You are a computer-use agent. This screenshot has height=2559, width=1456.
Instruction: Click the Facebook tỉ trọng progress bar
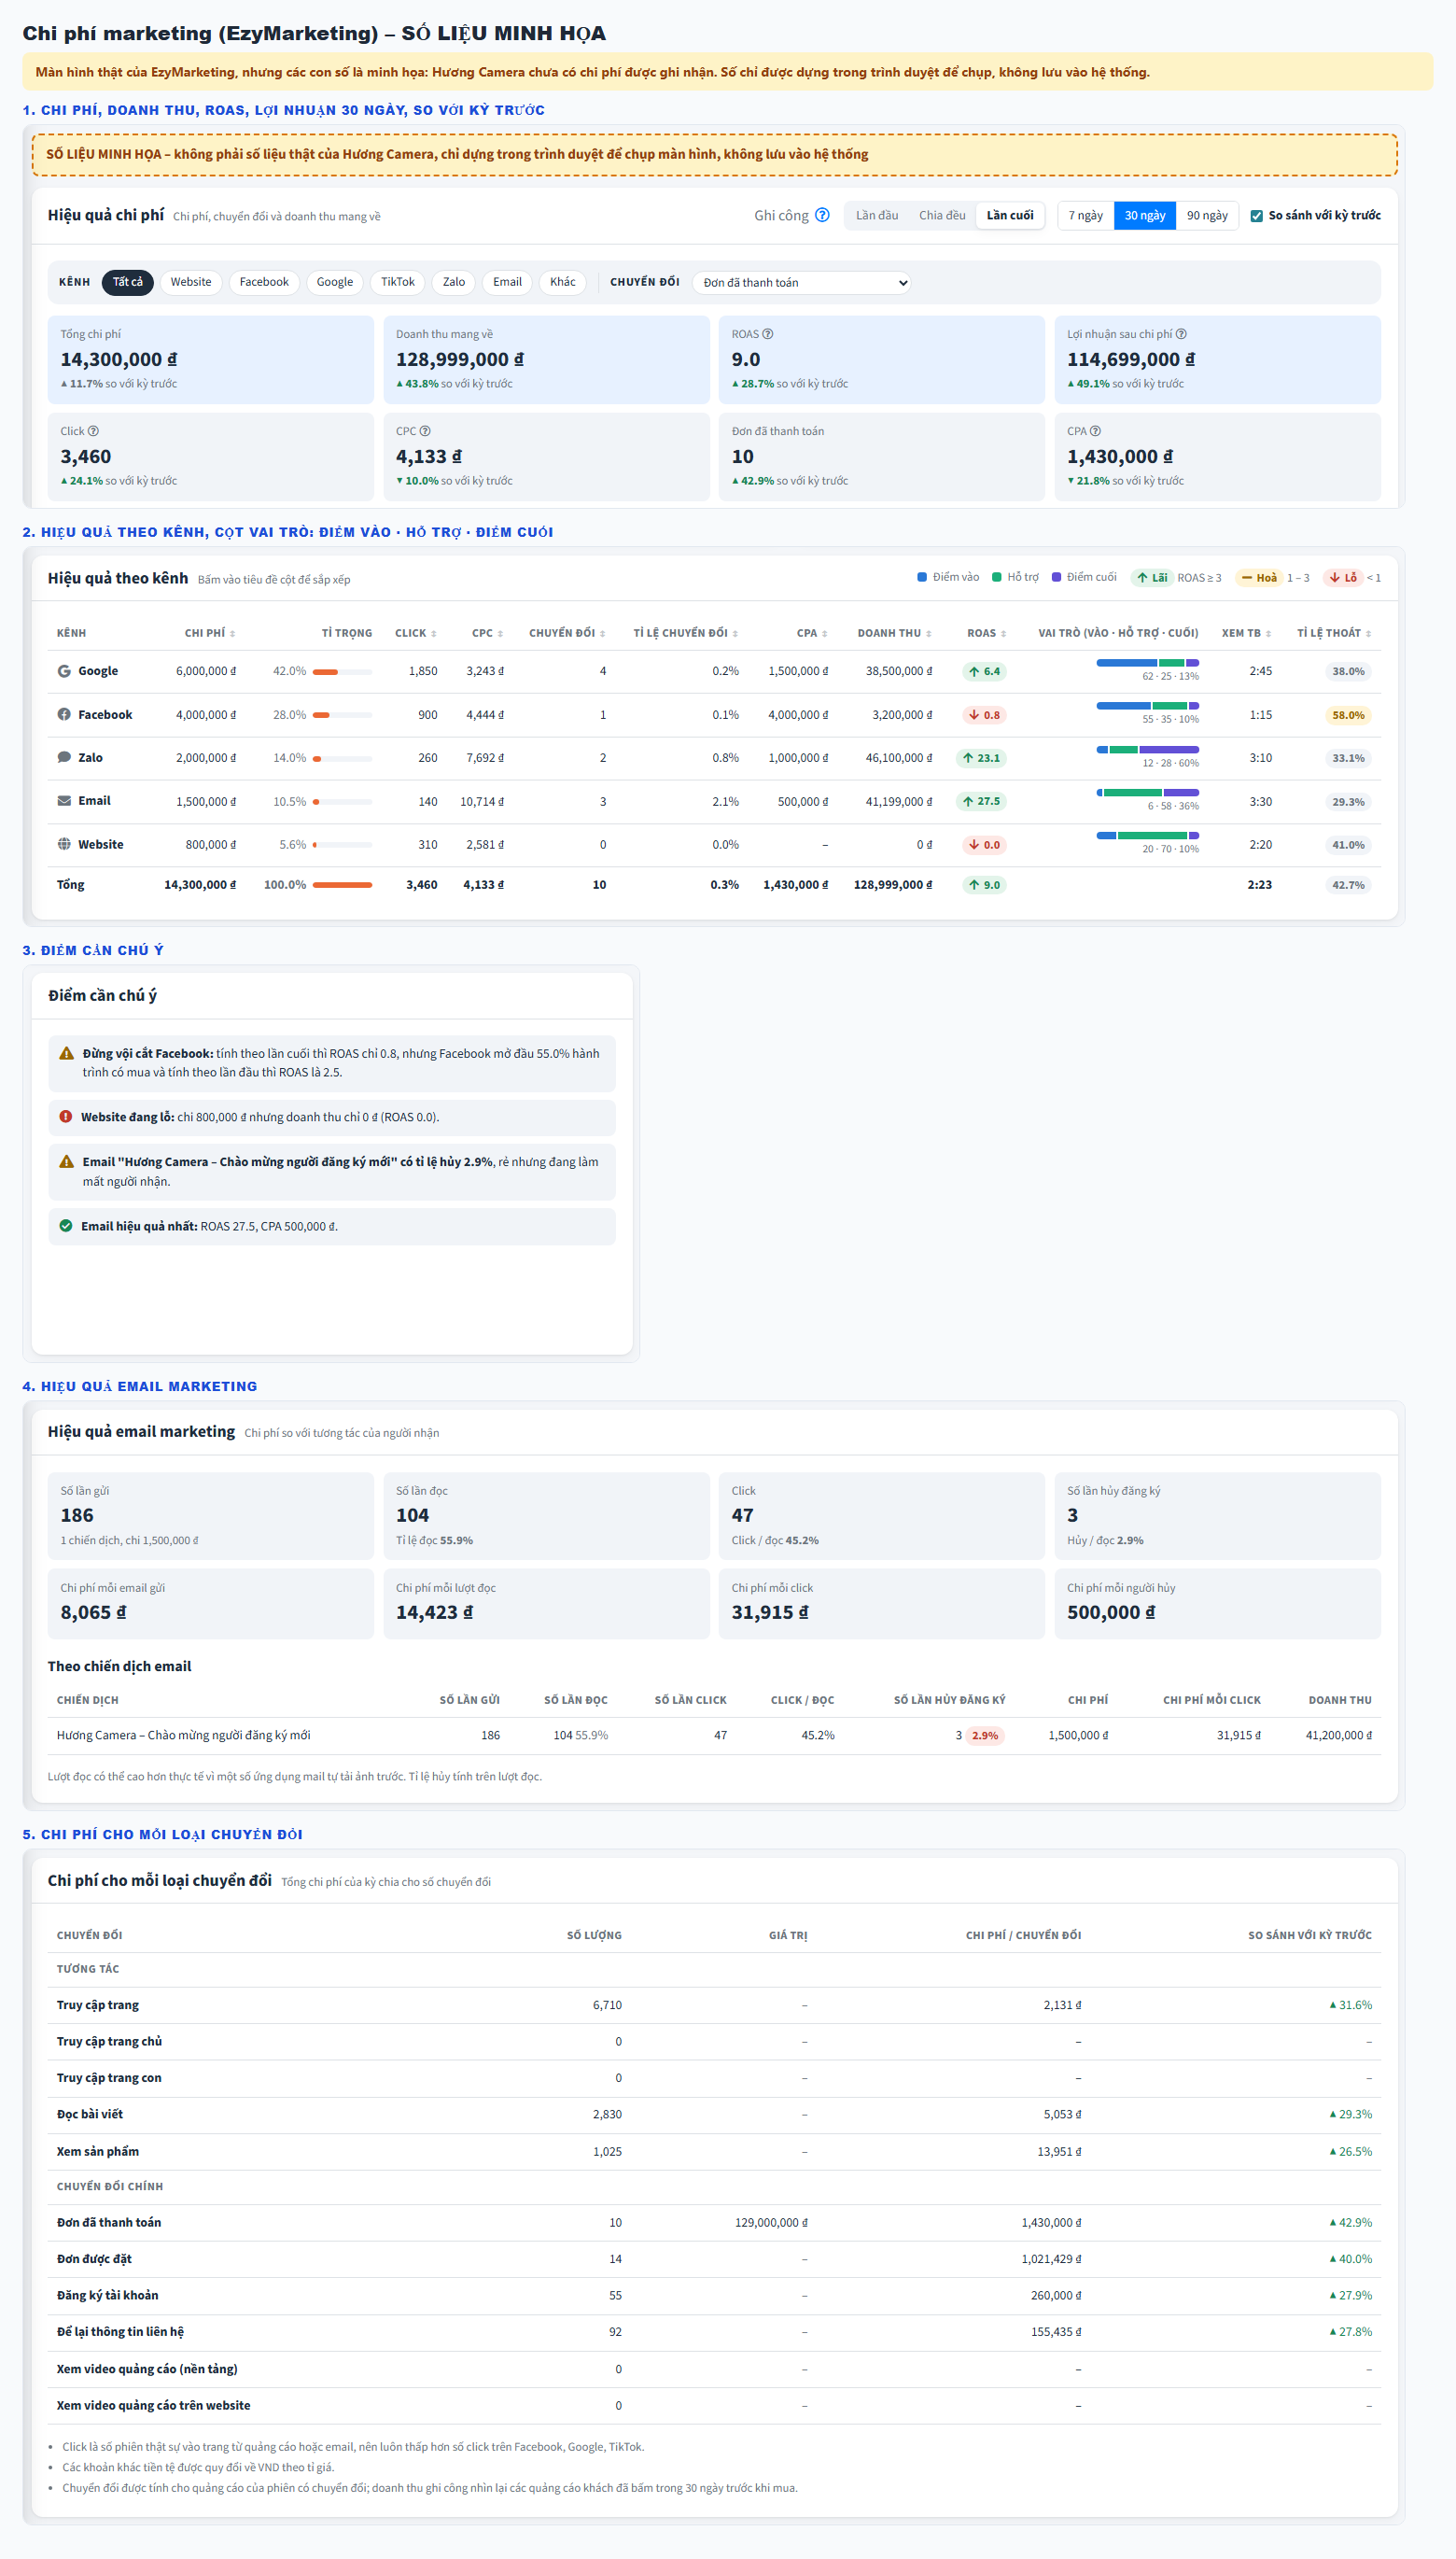tap(342, 715)
